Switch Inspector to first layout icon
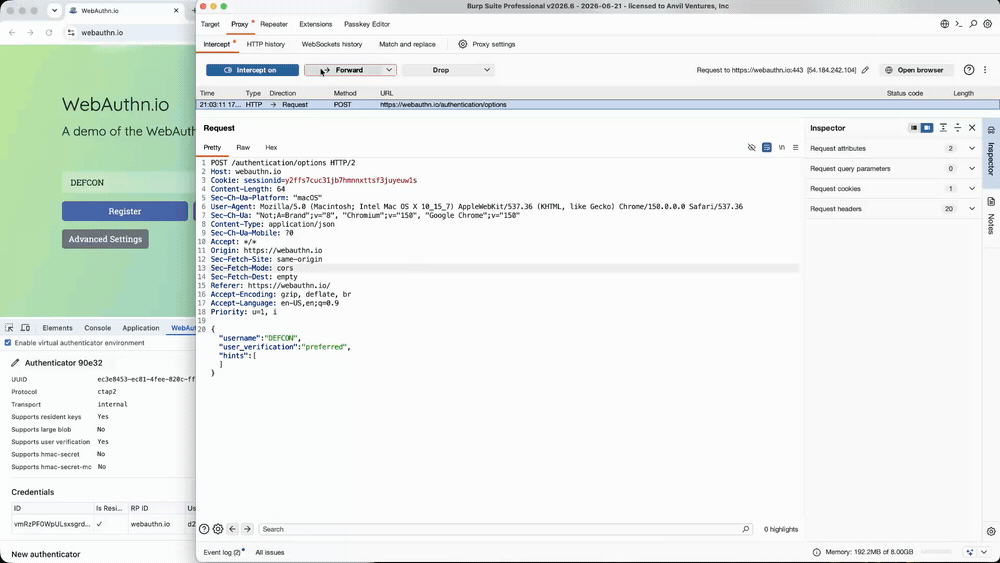The height and width of the screenshot is (563, 1000). [x=913, y=128]
